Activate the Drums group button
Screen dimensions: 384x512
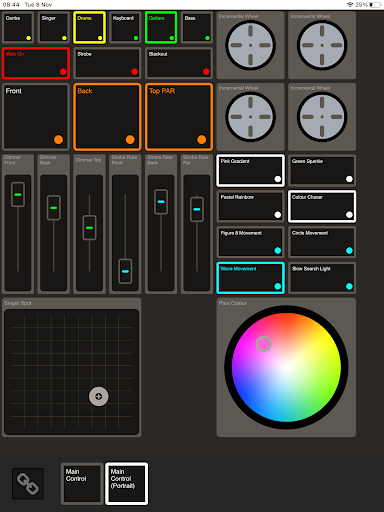89,27
